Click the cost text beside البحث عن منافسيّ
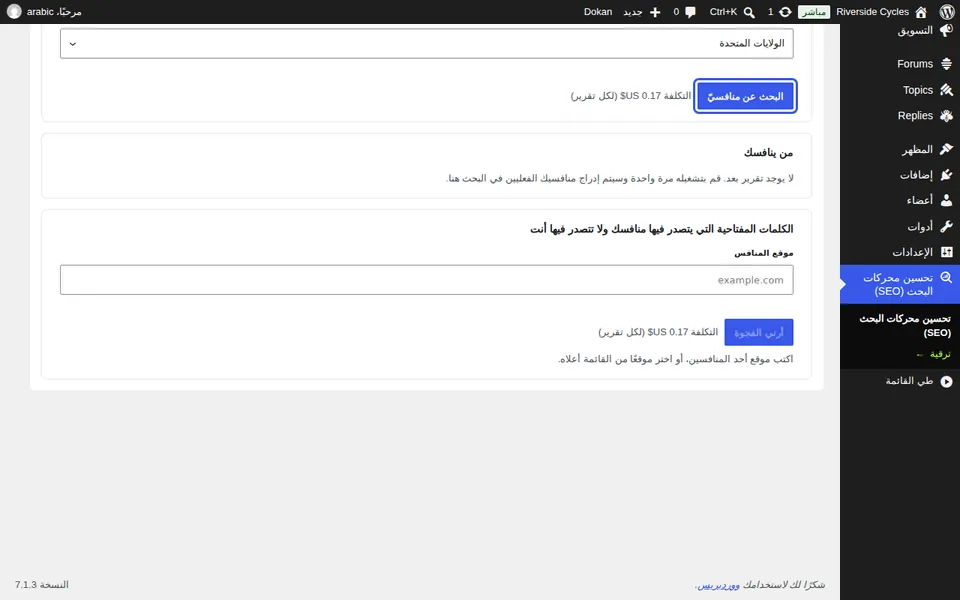This screenshot has width=960, height=600. click(x=631, y=96)
